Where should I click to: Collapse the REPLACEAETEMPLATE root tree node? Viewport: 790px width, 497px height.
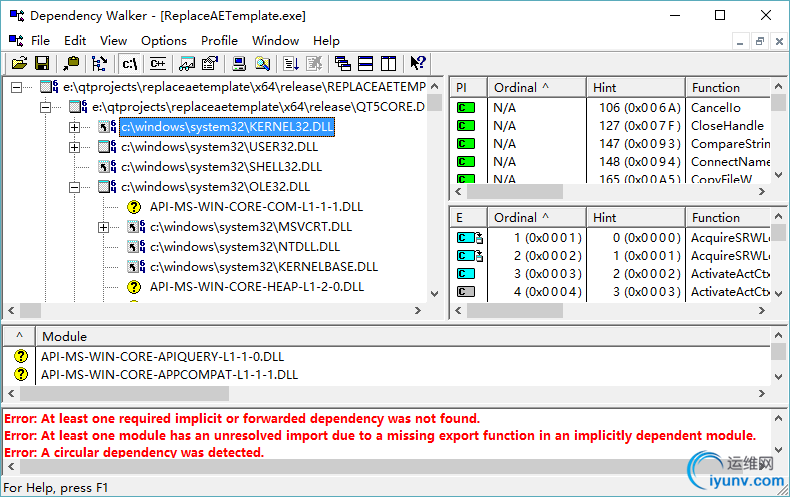point(17,87)
